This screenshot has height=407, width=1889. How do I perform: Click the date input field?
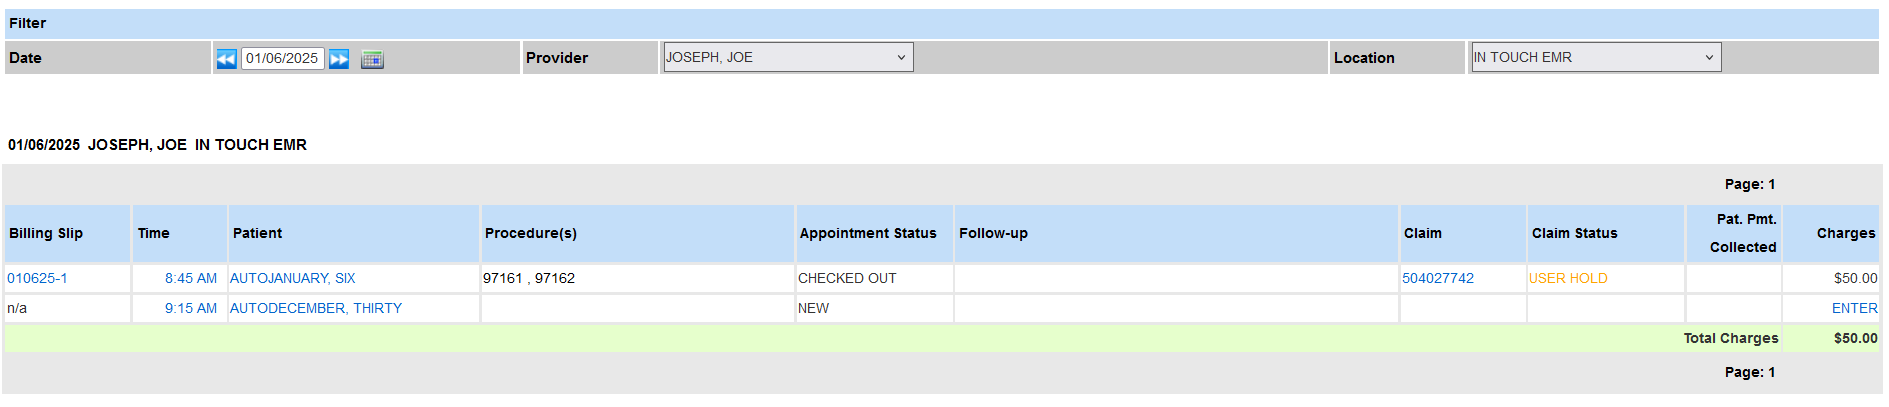pyautogui.click(x=282, y=58)
